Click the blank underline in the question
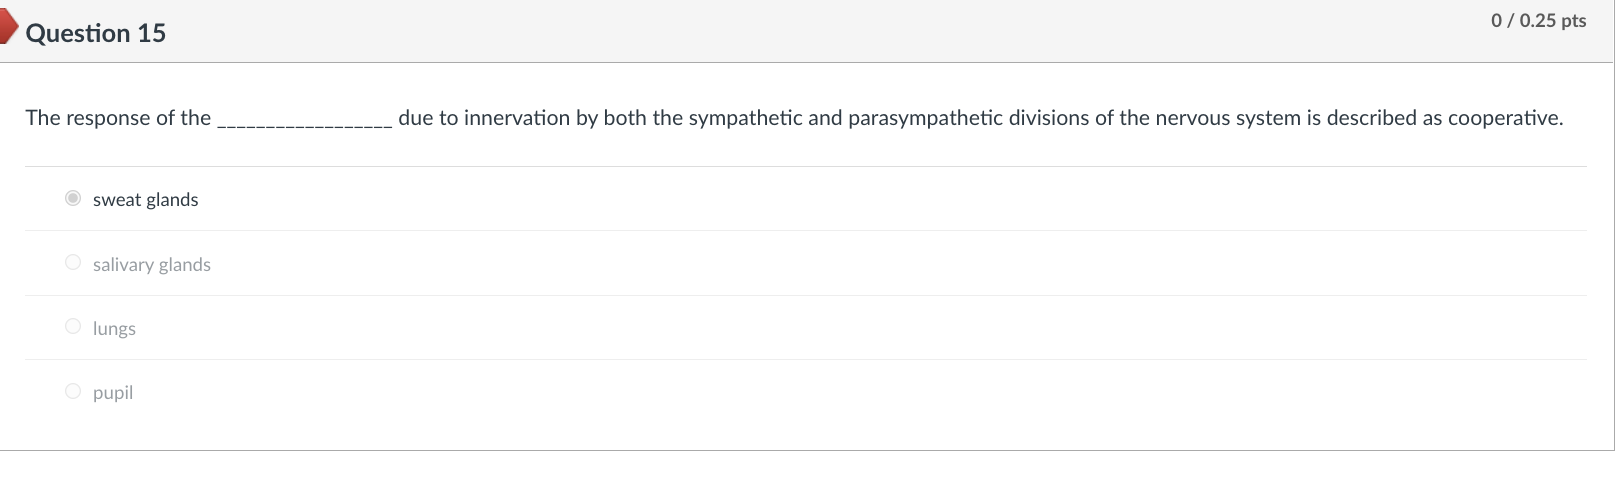The height and width of the screenshot is (482, 1616). pyautogui.click(x=304, y=120)
